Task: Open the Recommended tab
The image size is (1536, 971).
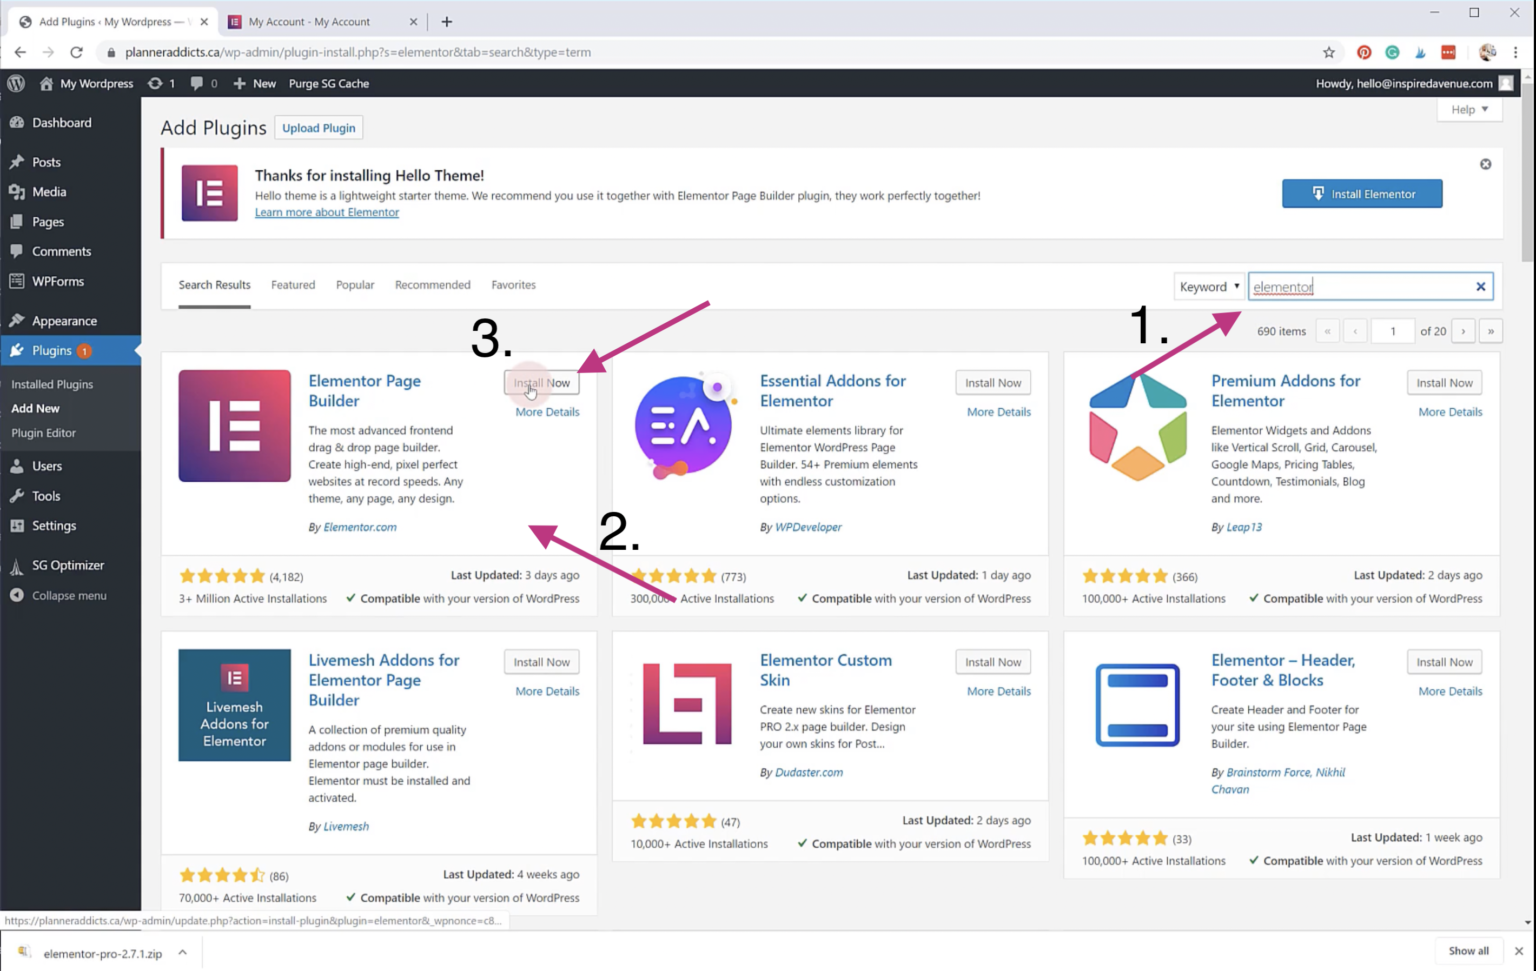Action: 432,285
